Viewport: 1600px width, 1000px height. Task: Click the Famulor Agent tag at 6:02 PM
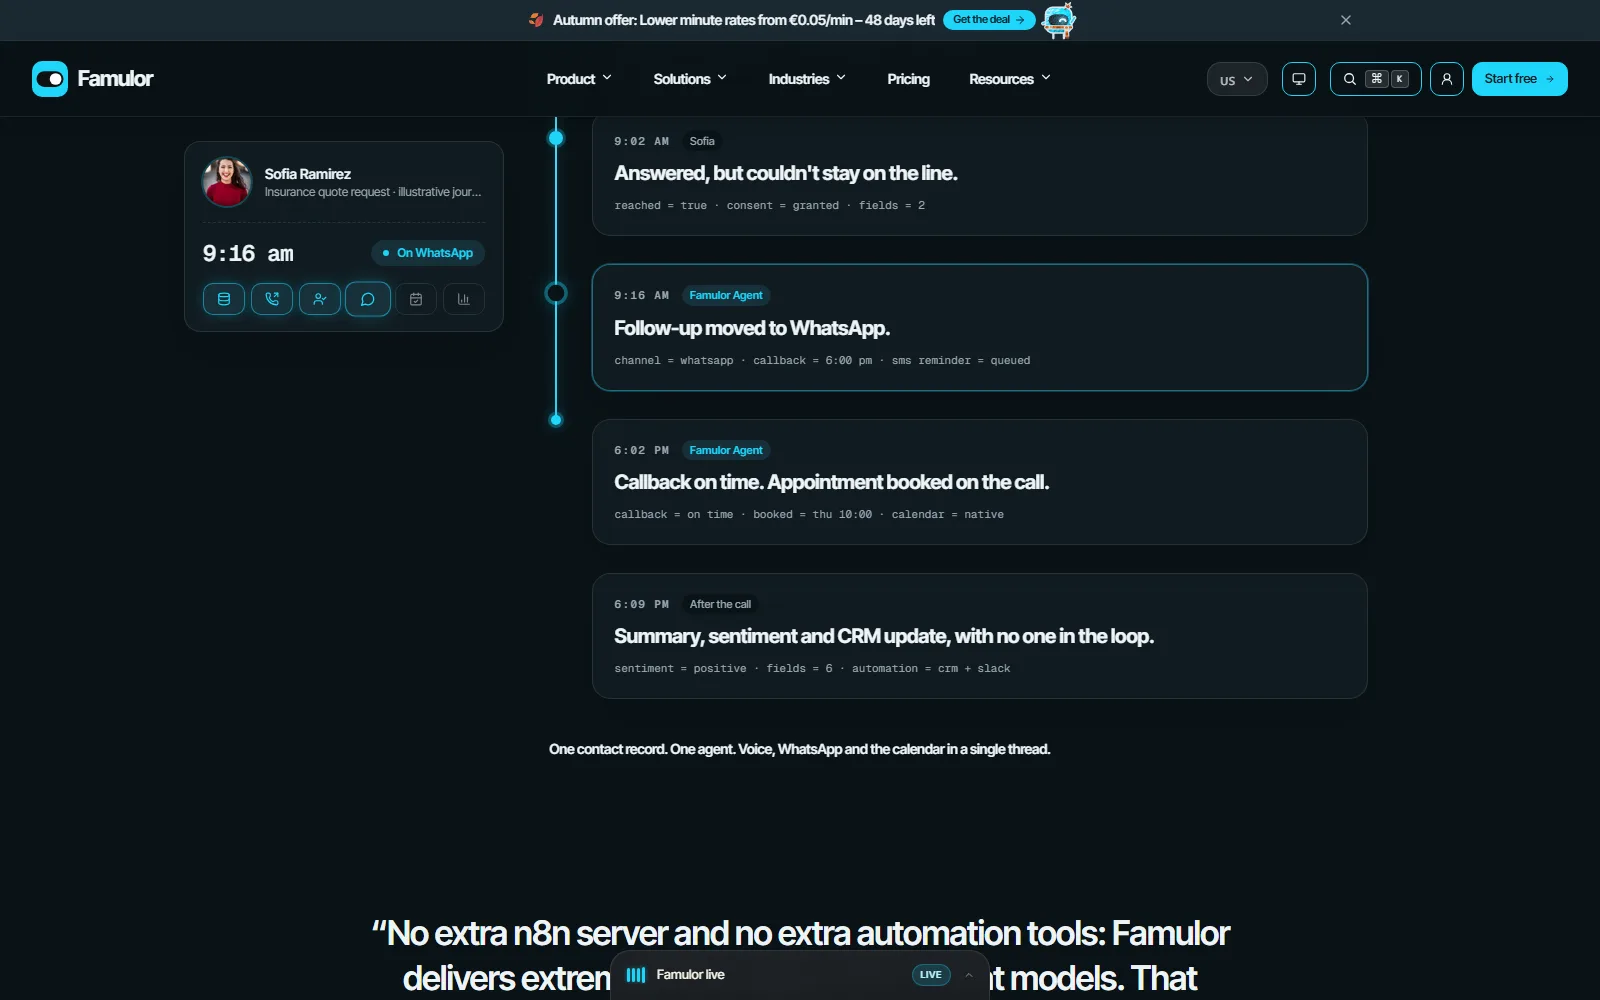726,450
